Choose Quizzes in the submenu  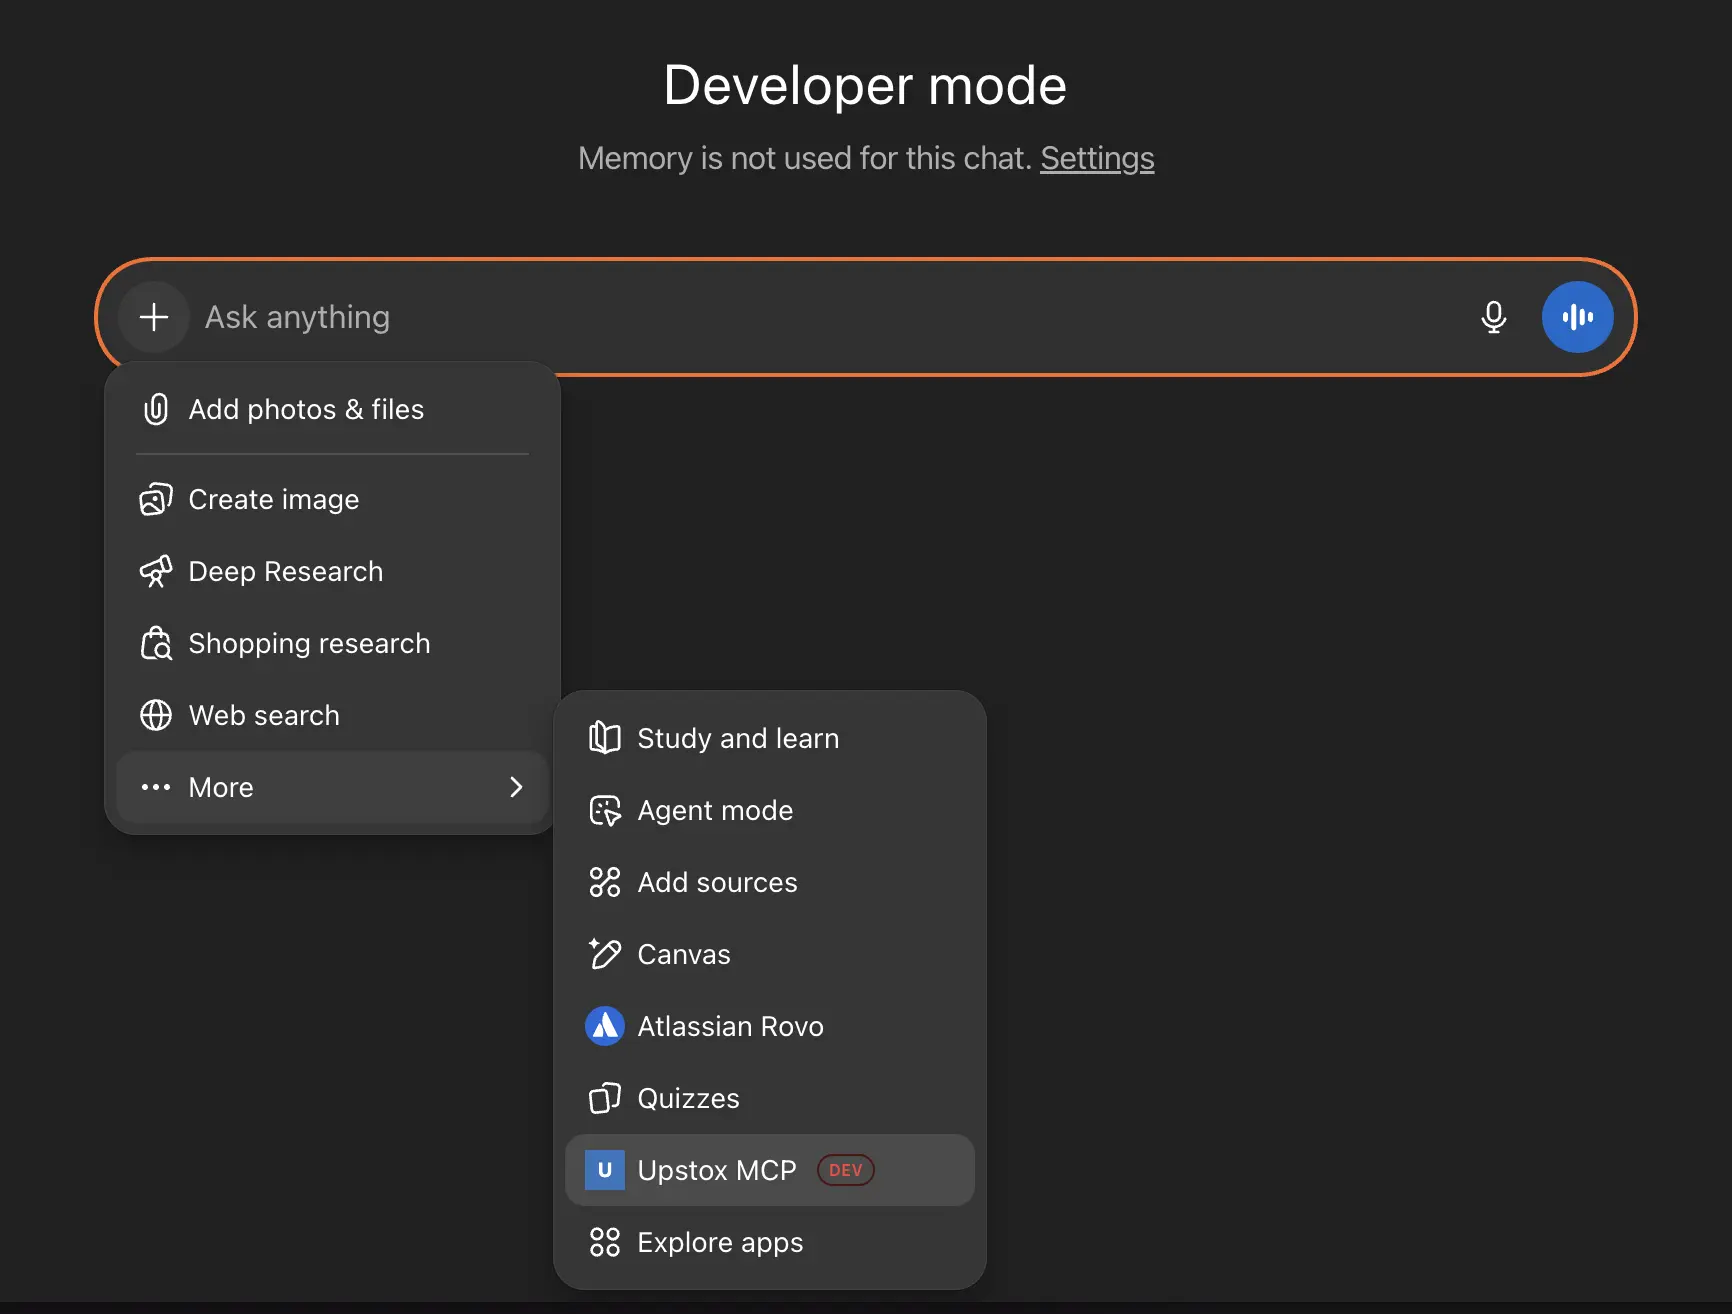(688, 1098)
